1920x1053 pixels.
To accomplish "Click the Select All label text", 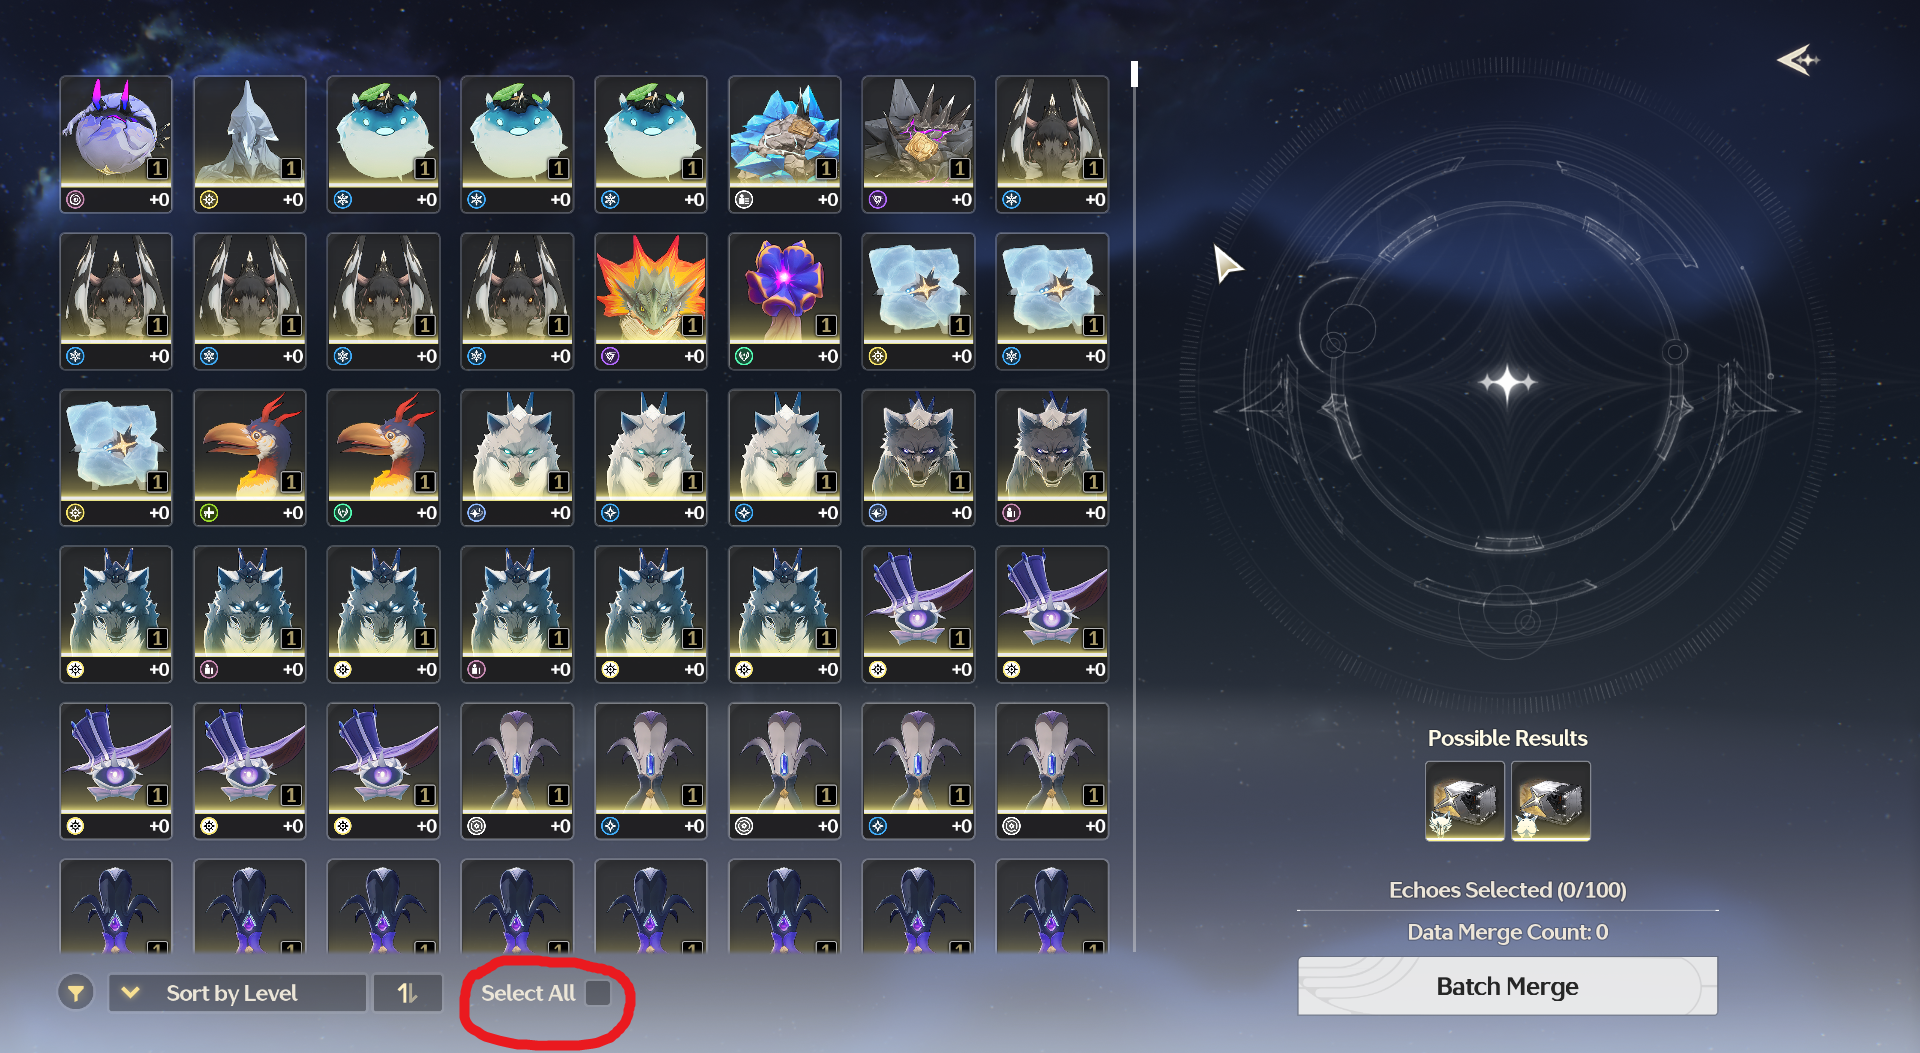I will (x=528, y=993).
